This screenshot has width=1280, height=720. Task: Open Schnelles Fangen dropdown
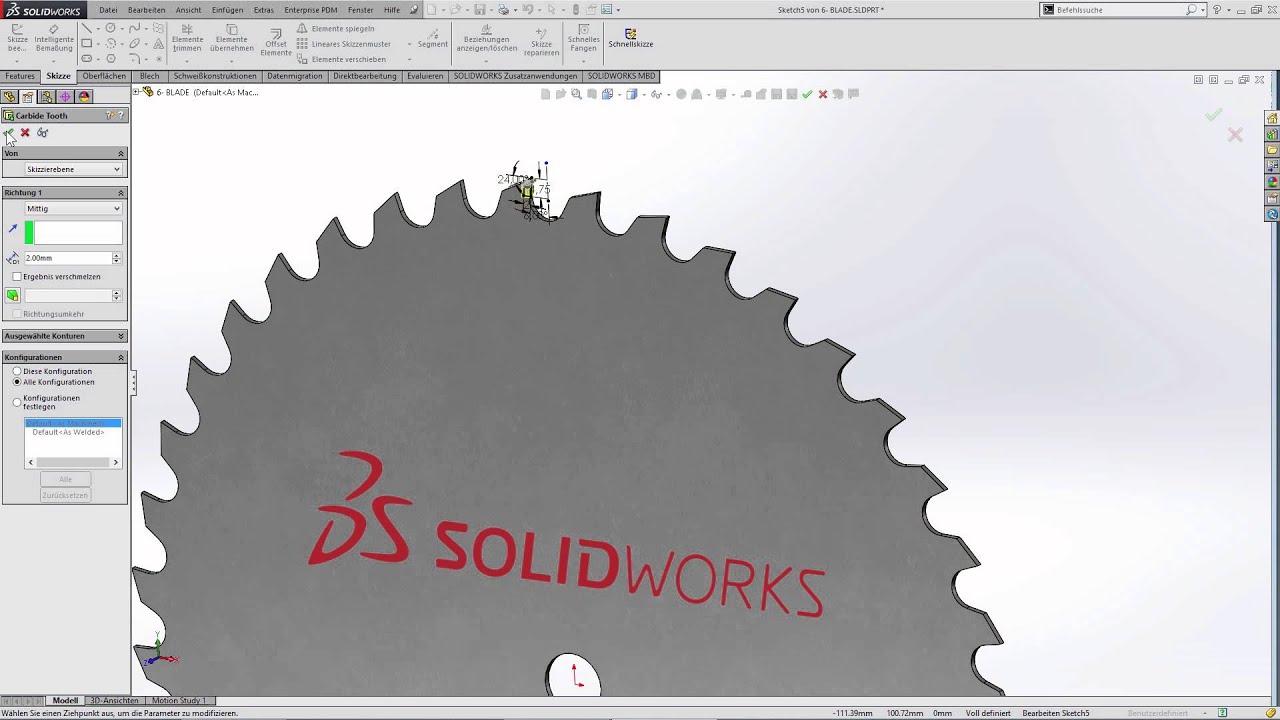pyautogui.click(x=583, y=60)
